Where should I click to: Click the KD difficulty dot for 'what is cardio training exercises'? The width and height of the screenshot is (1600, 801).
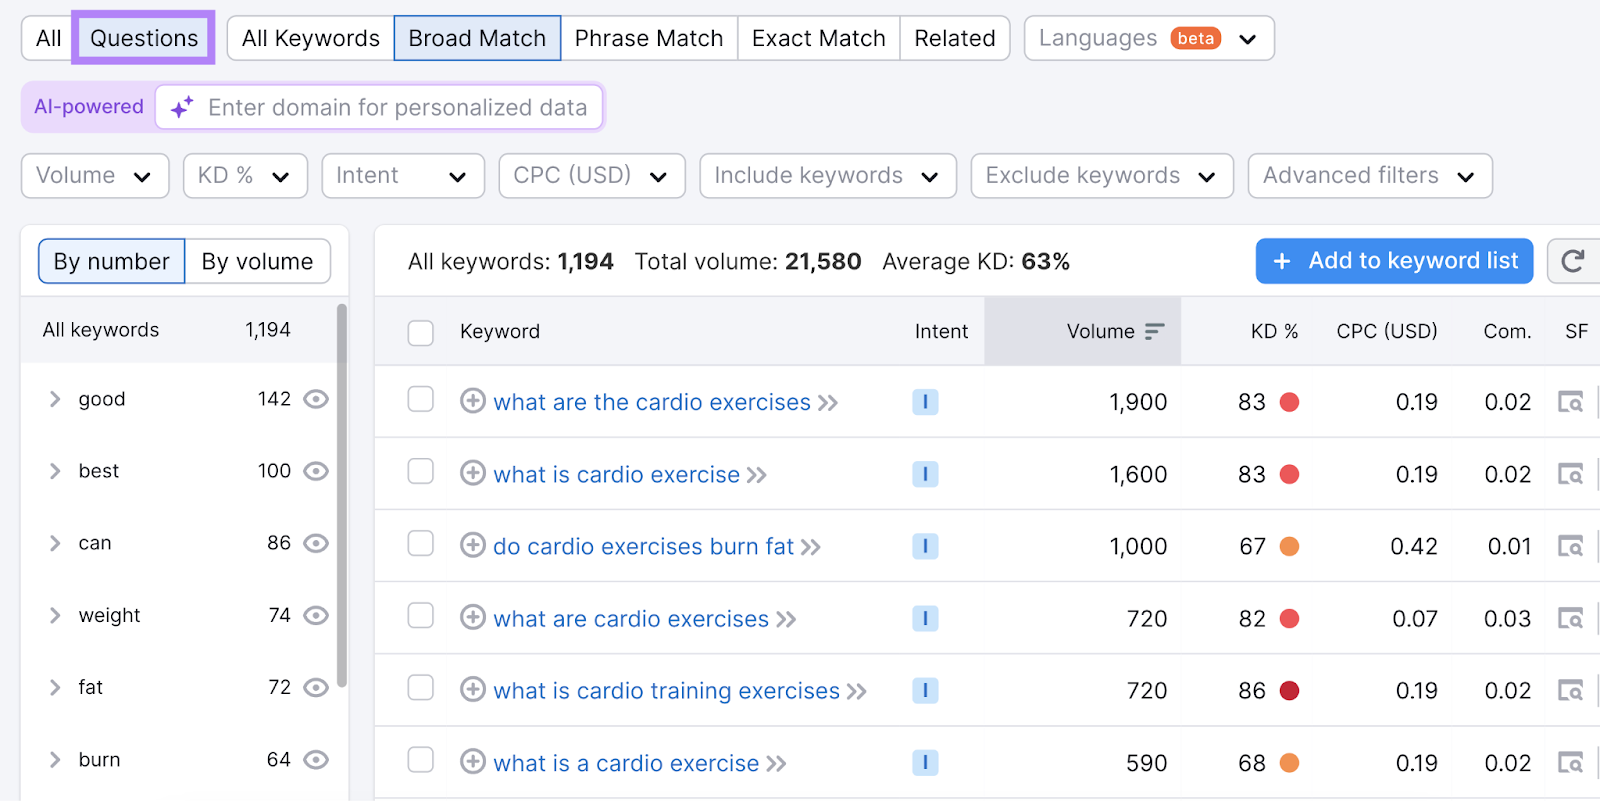point(1290,690)
